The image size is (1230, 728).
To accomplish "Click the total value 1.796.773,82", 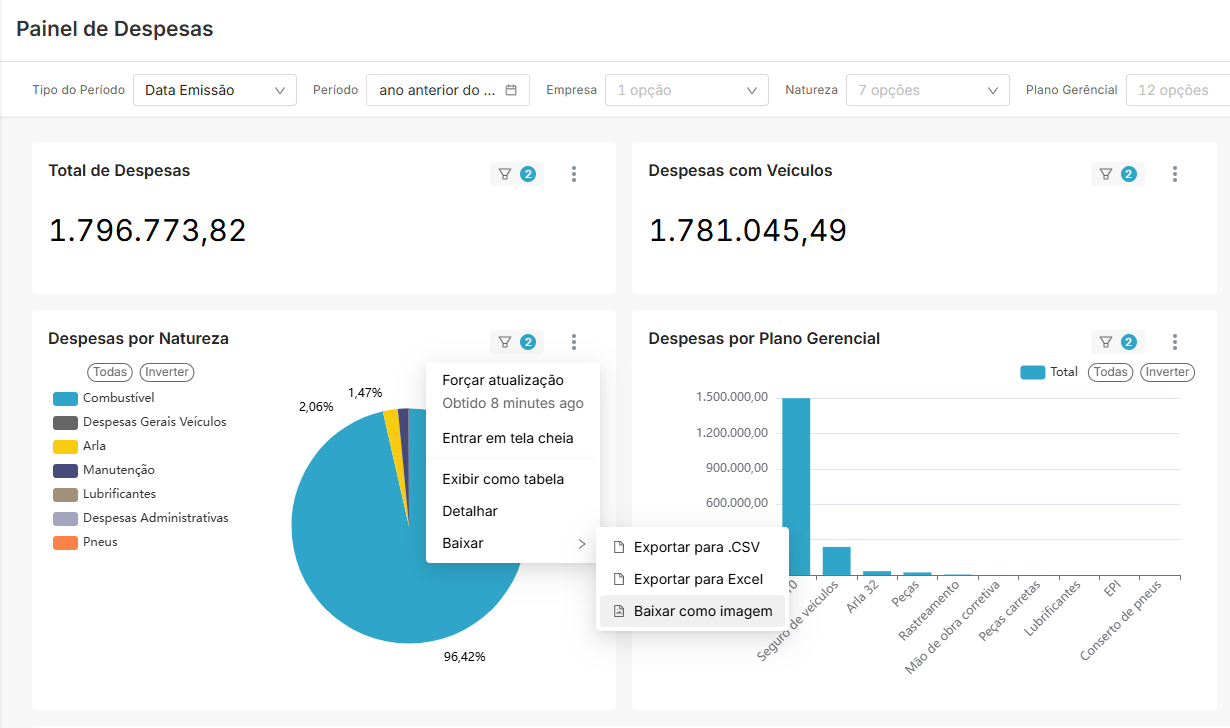I will point(148,231).
